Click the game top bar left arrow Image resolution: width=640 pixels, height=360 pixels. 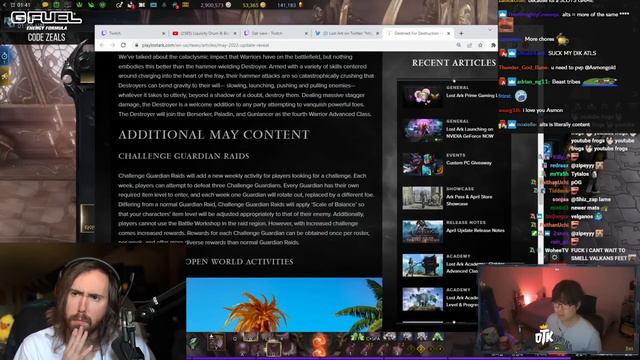point(5,5)
